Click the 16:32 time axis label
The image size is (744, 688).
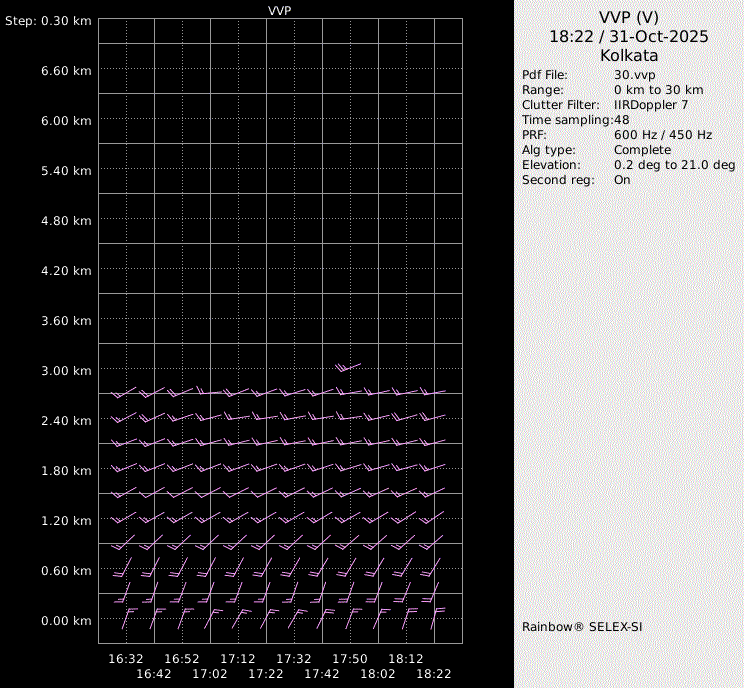[x=126, y=659]
